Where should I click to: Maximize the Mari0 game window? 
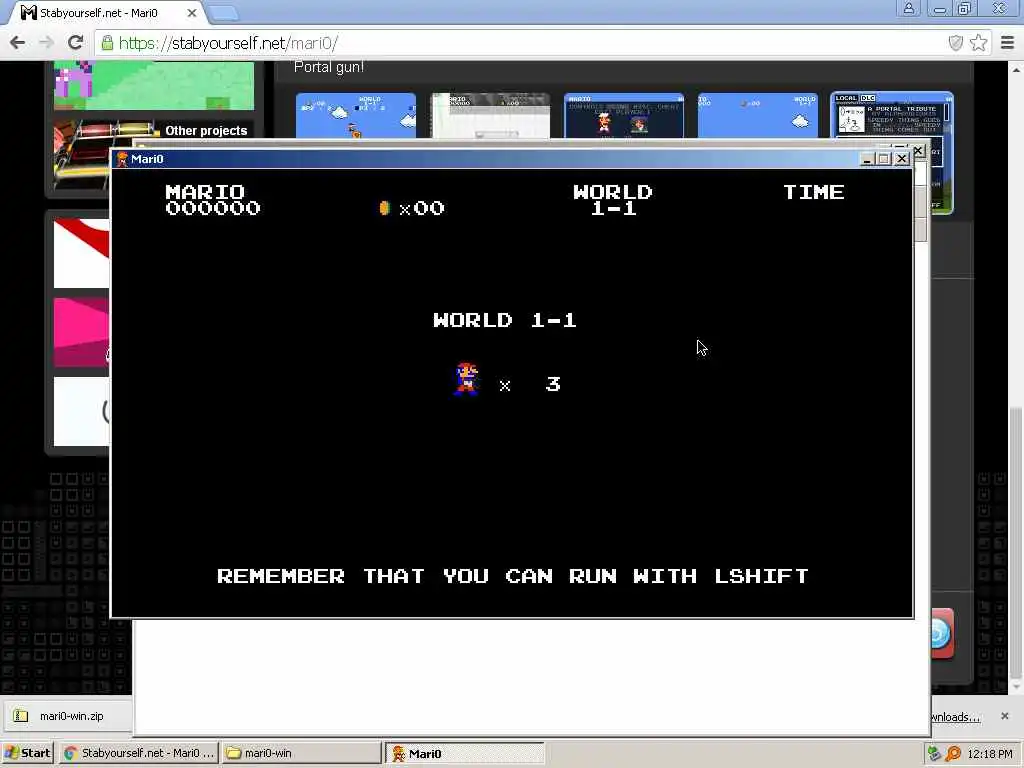point(884,159)
